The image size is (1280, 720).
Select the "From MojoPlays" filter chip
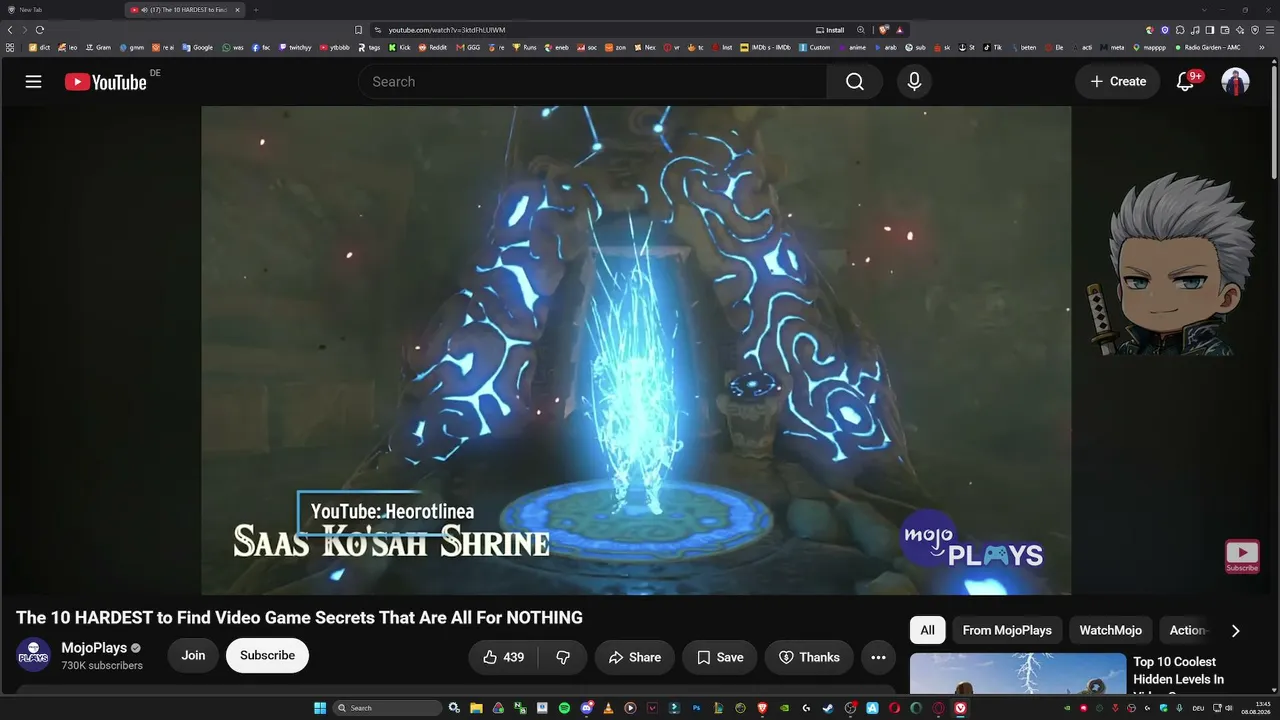1007,630
